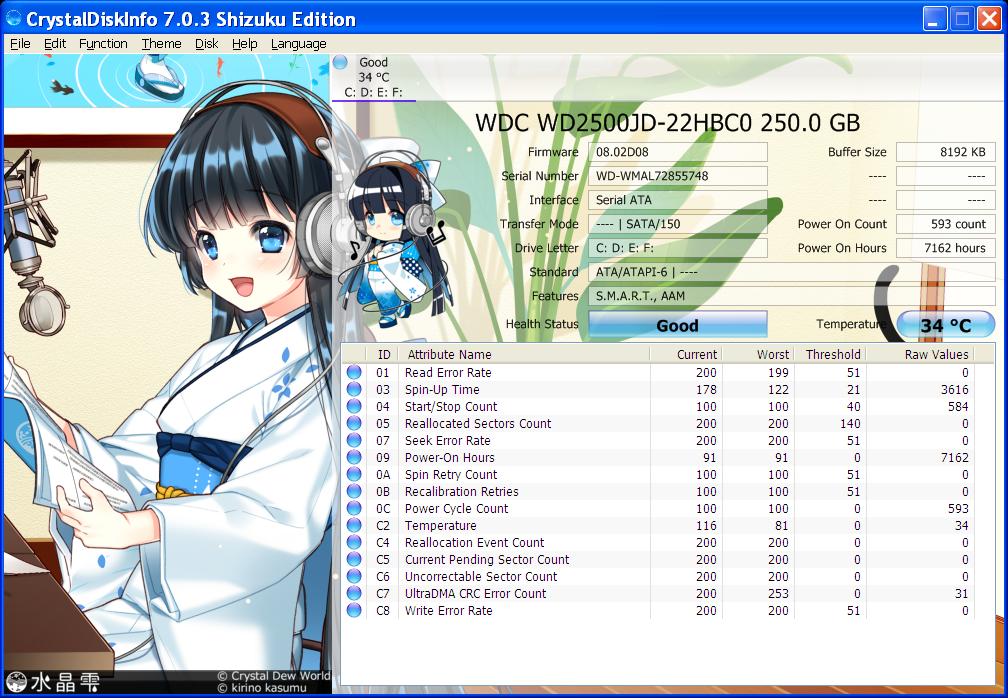Click the Firmware field 08.02D08

(x=678, y=152)
